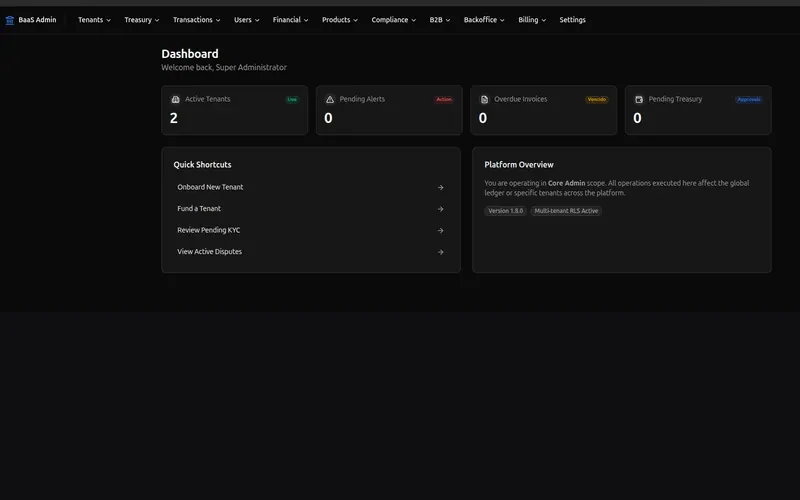The width and height of the screenshot is (800, 500).
Task: Click the Pending Treasury wallet icon
Action: pos(639,99)
